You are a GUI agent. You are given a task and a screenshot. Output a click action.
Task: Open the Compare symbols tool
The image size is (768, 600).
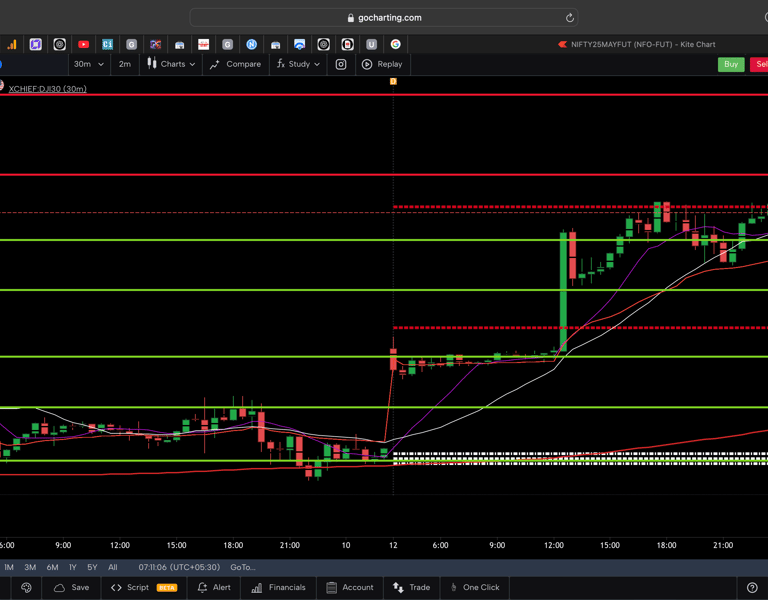point(236,64)
